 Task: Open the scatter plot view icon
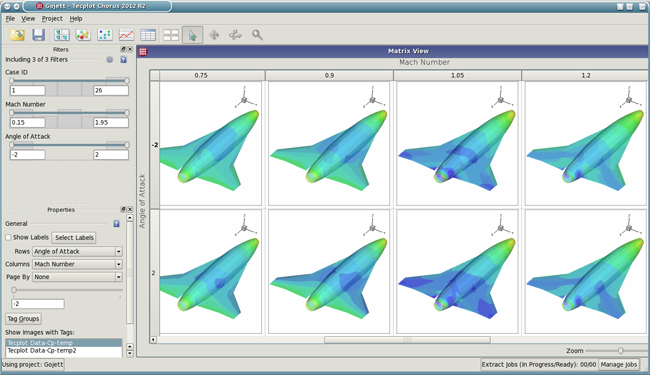pyautogui.click(x=104, y=35)
